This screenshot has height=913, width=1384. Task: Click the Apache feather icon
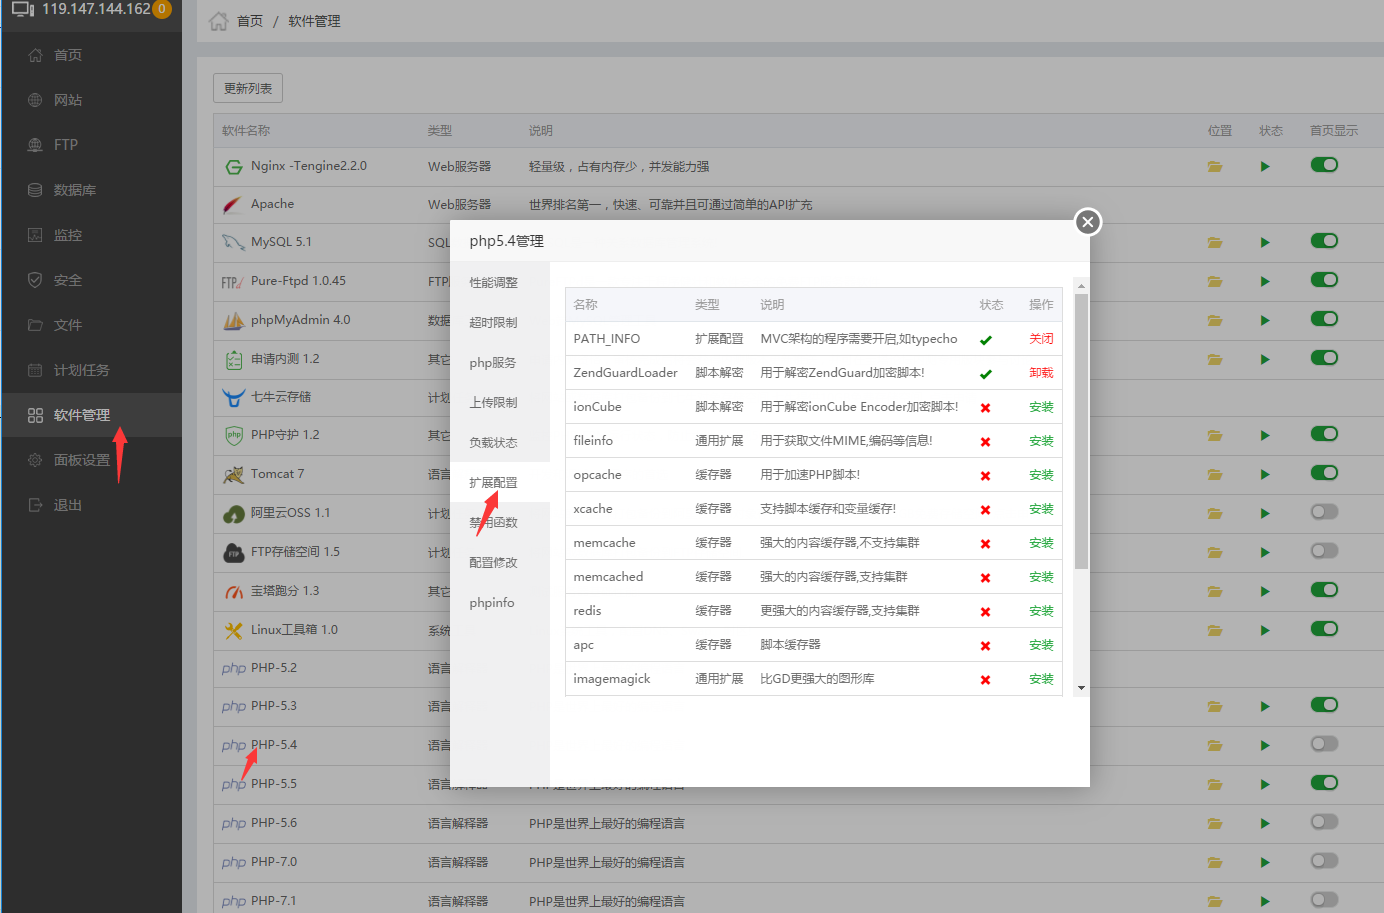[x=233, y=205]
